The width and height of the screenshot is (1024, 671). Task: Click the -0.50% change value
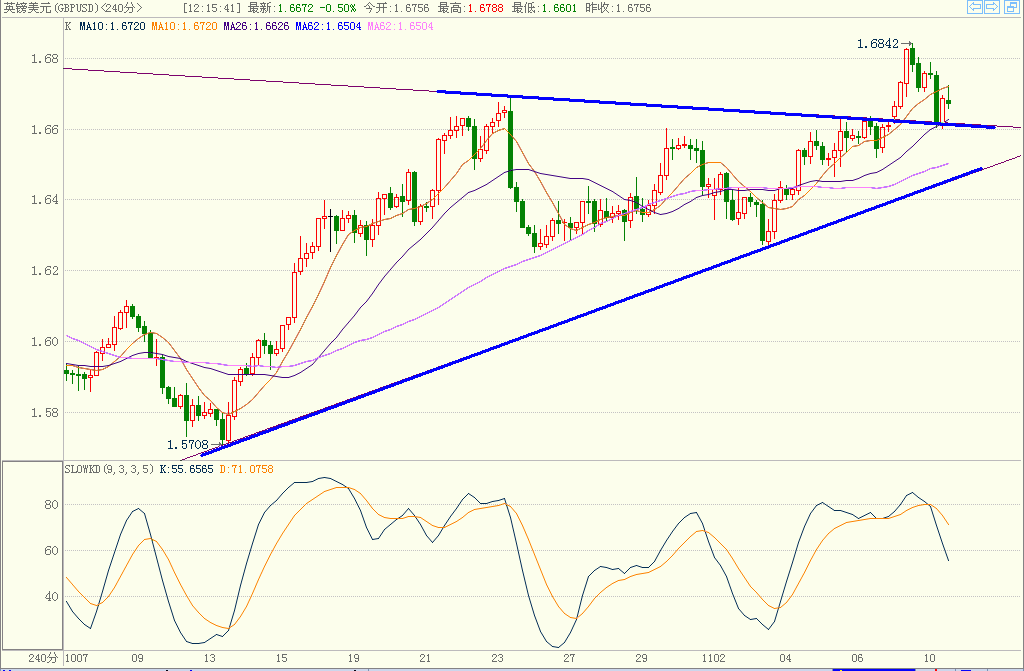click(x=338, y=8)
